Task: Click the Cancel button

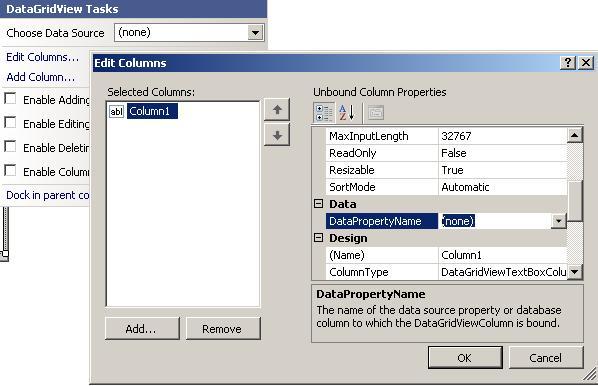Action: pos(546,358)
